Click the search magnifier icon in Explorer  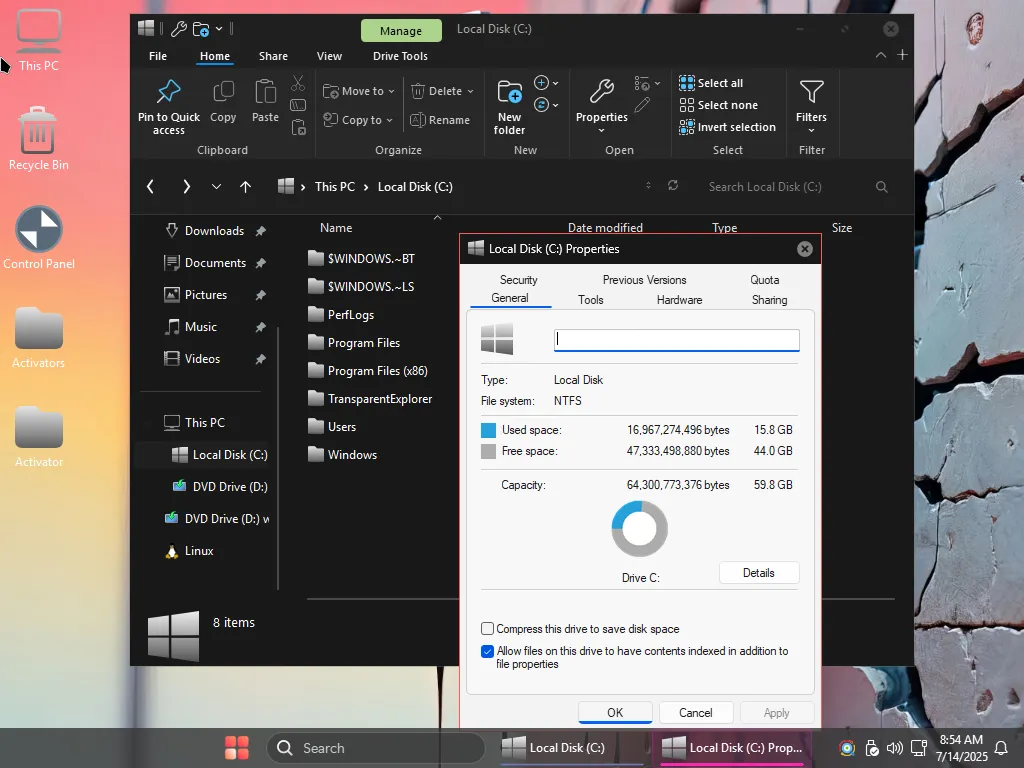click(882, 187)
